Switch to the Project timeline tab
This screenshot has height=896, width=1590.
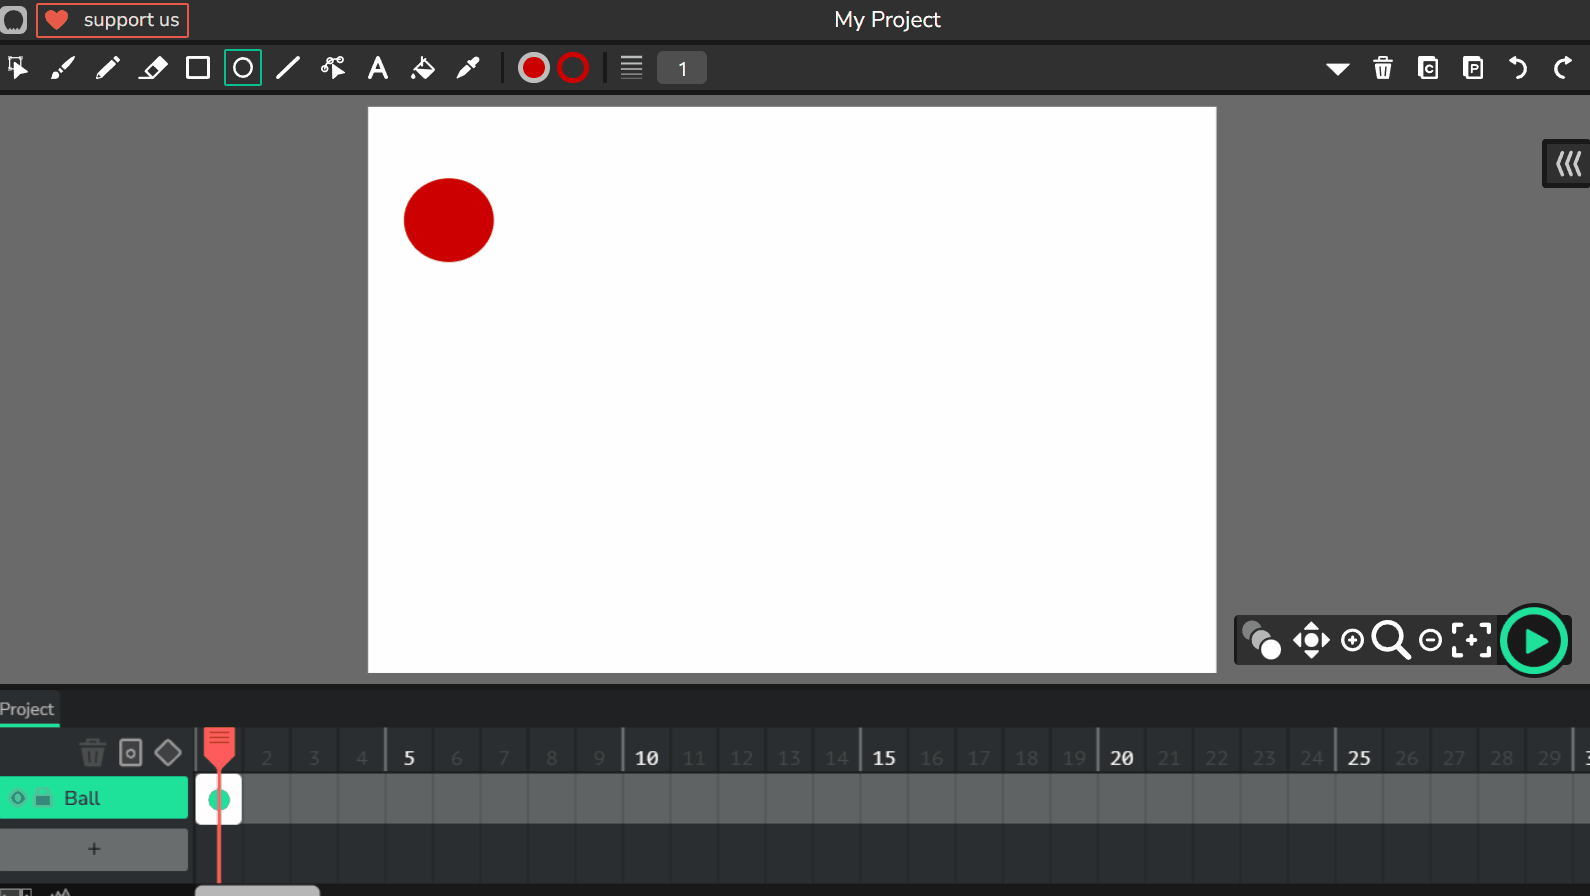(x=28, y=709)
